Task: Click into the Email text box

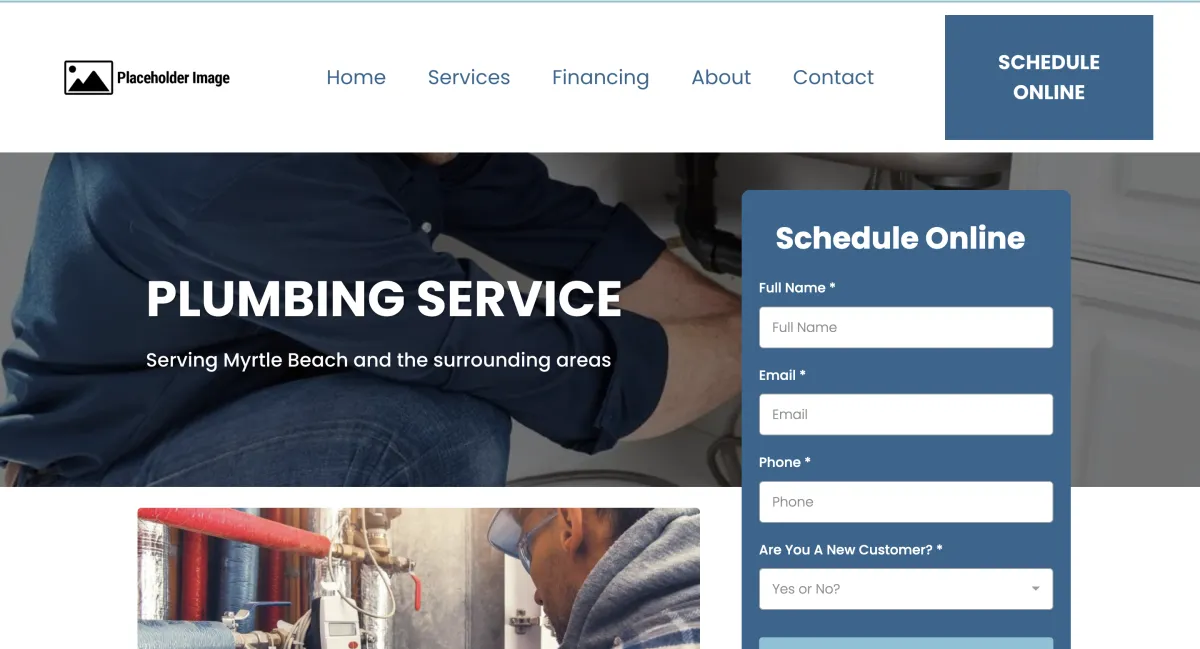Action: [906, 414]
